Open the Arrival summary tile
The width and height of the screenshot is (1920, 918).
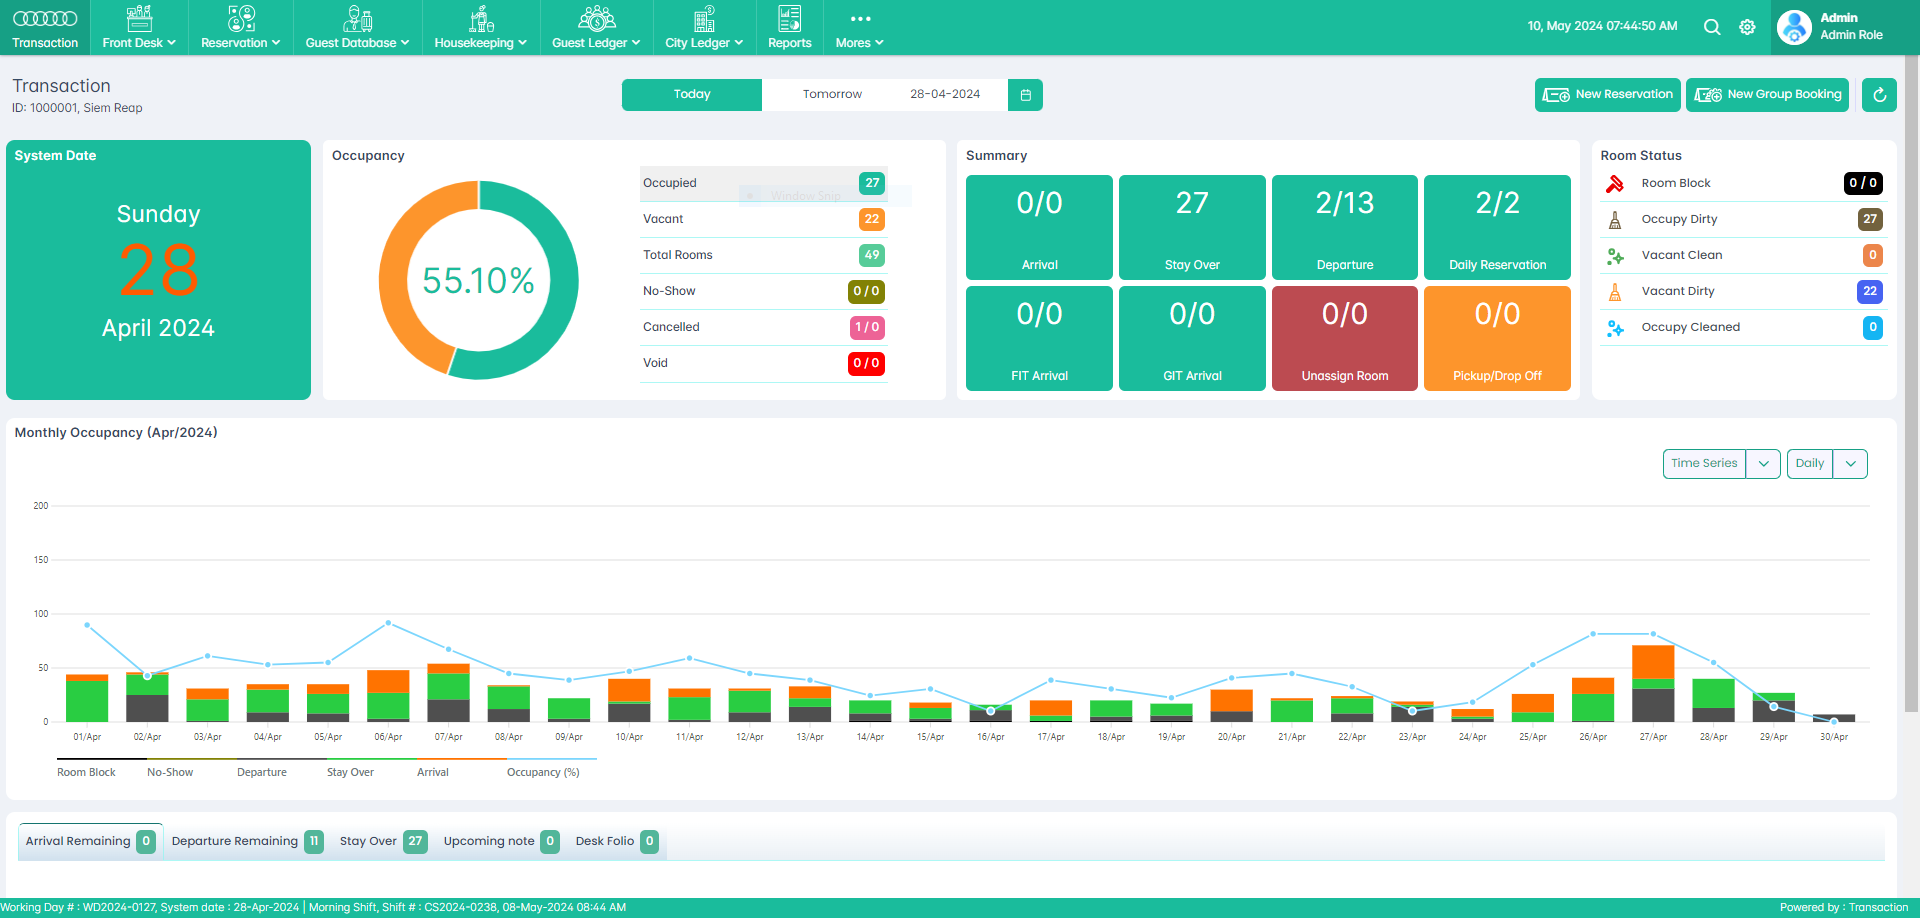[x=1039, y=227]
